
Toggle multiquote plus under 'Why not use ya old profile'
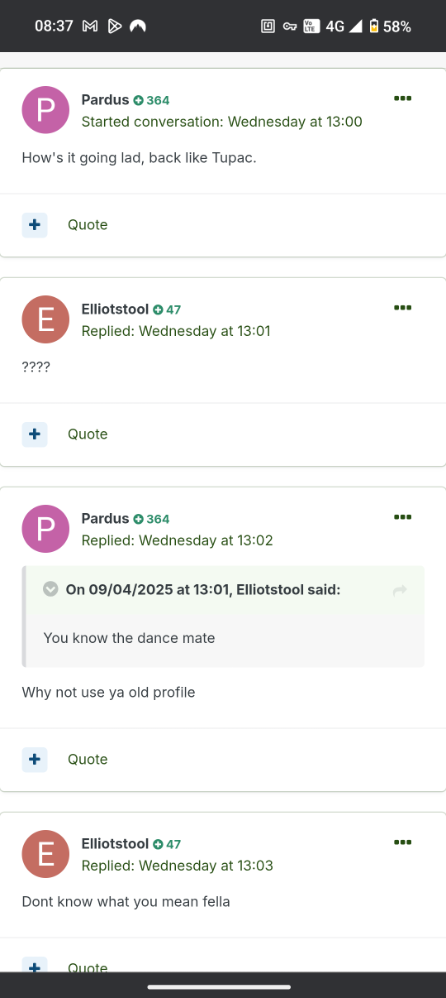click(x=34, y=759)
